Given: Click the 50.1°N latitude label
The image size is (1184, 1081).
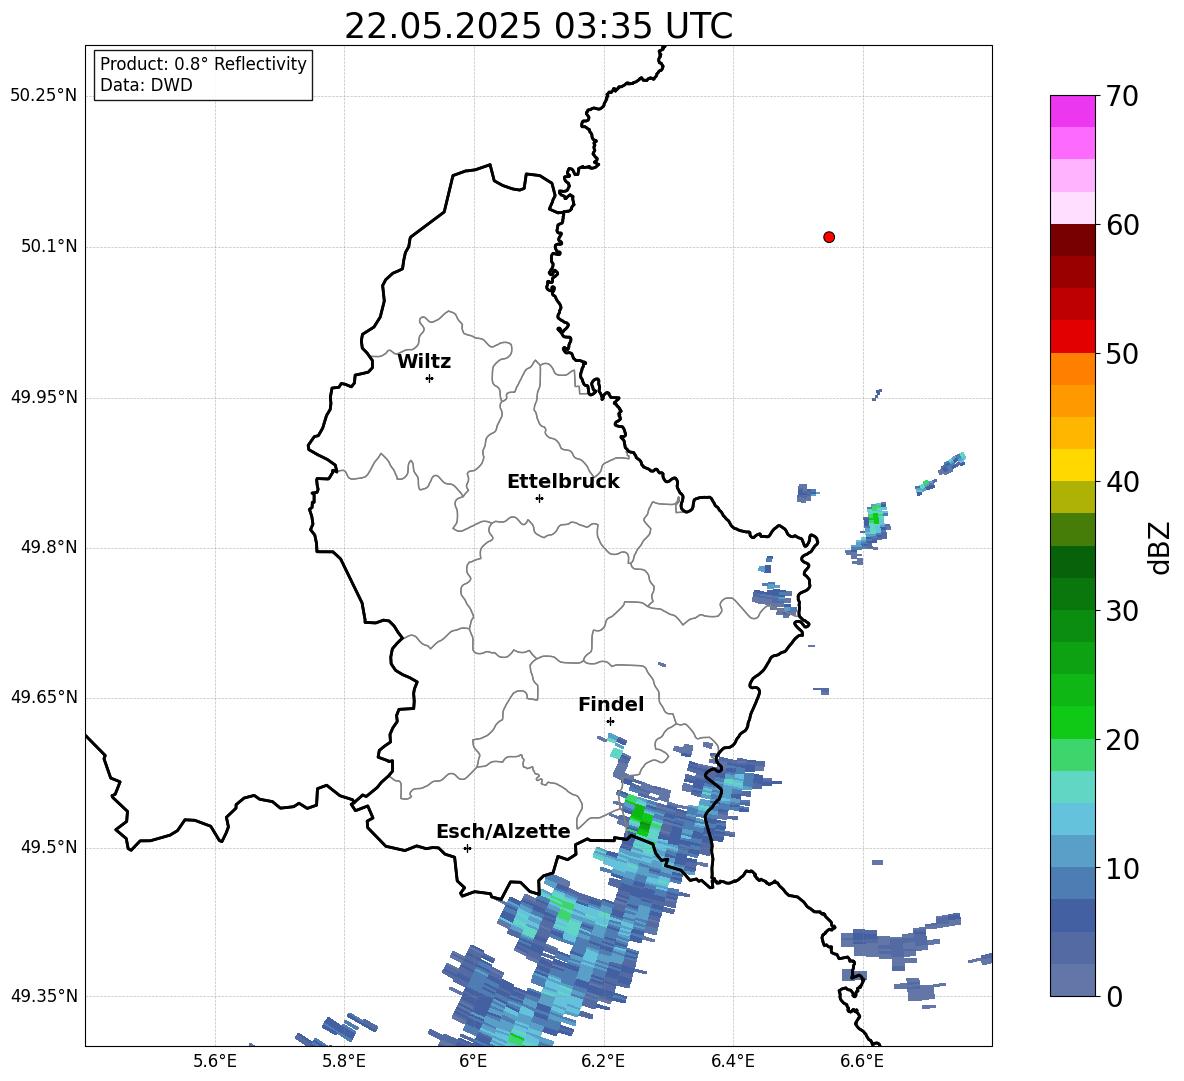Looking at the screenshot, I should click(49, 247).
